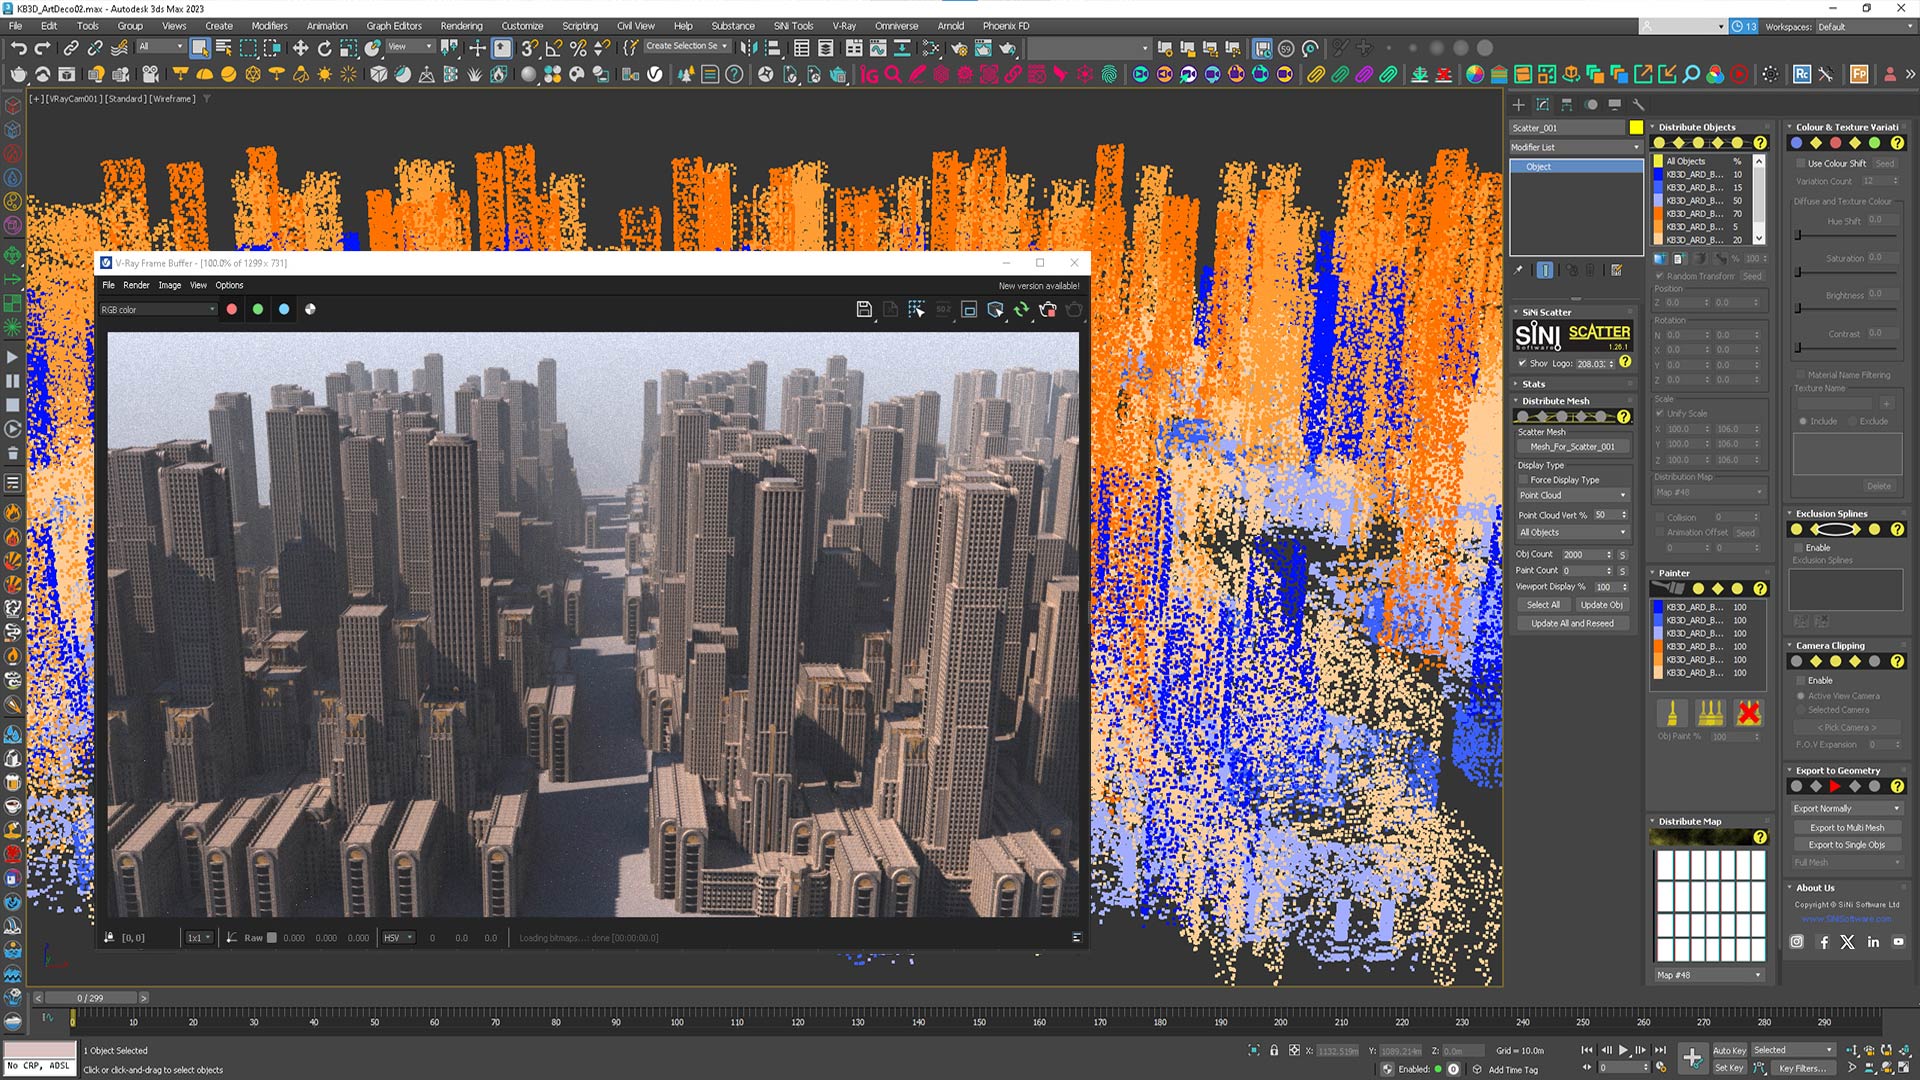Enable the Exclusion Splines Enable checkbox
1920x1080 pixels.
1799,548
